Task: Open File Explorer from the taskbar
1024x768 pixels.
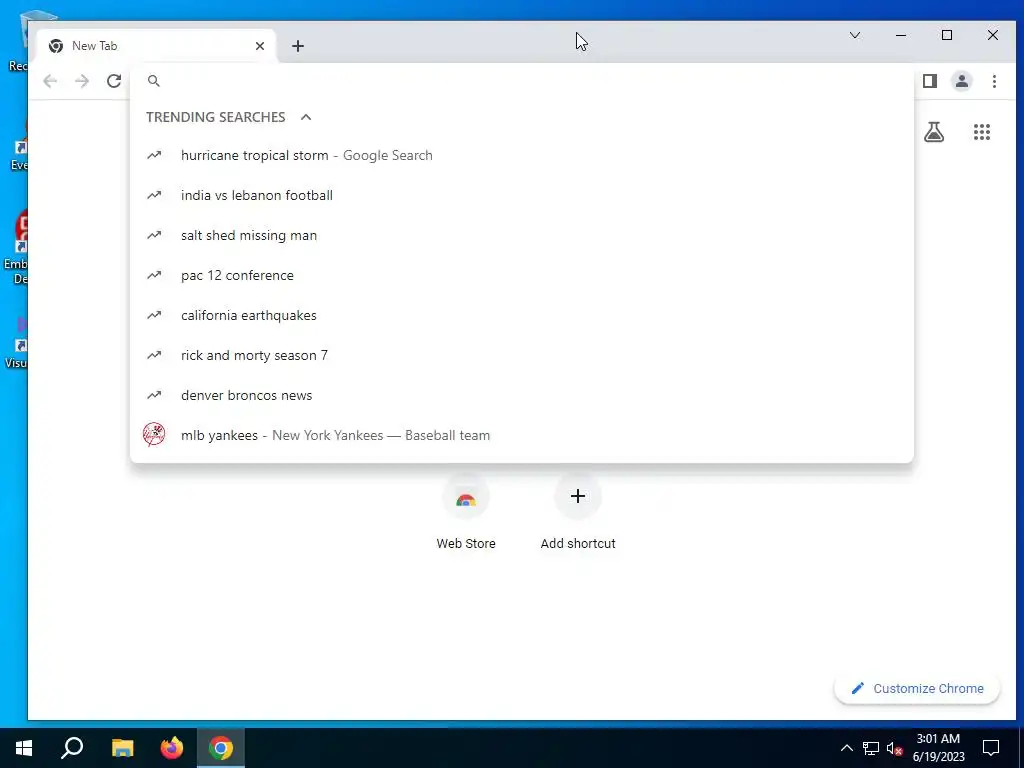Action: (122, 748)
